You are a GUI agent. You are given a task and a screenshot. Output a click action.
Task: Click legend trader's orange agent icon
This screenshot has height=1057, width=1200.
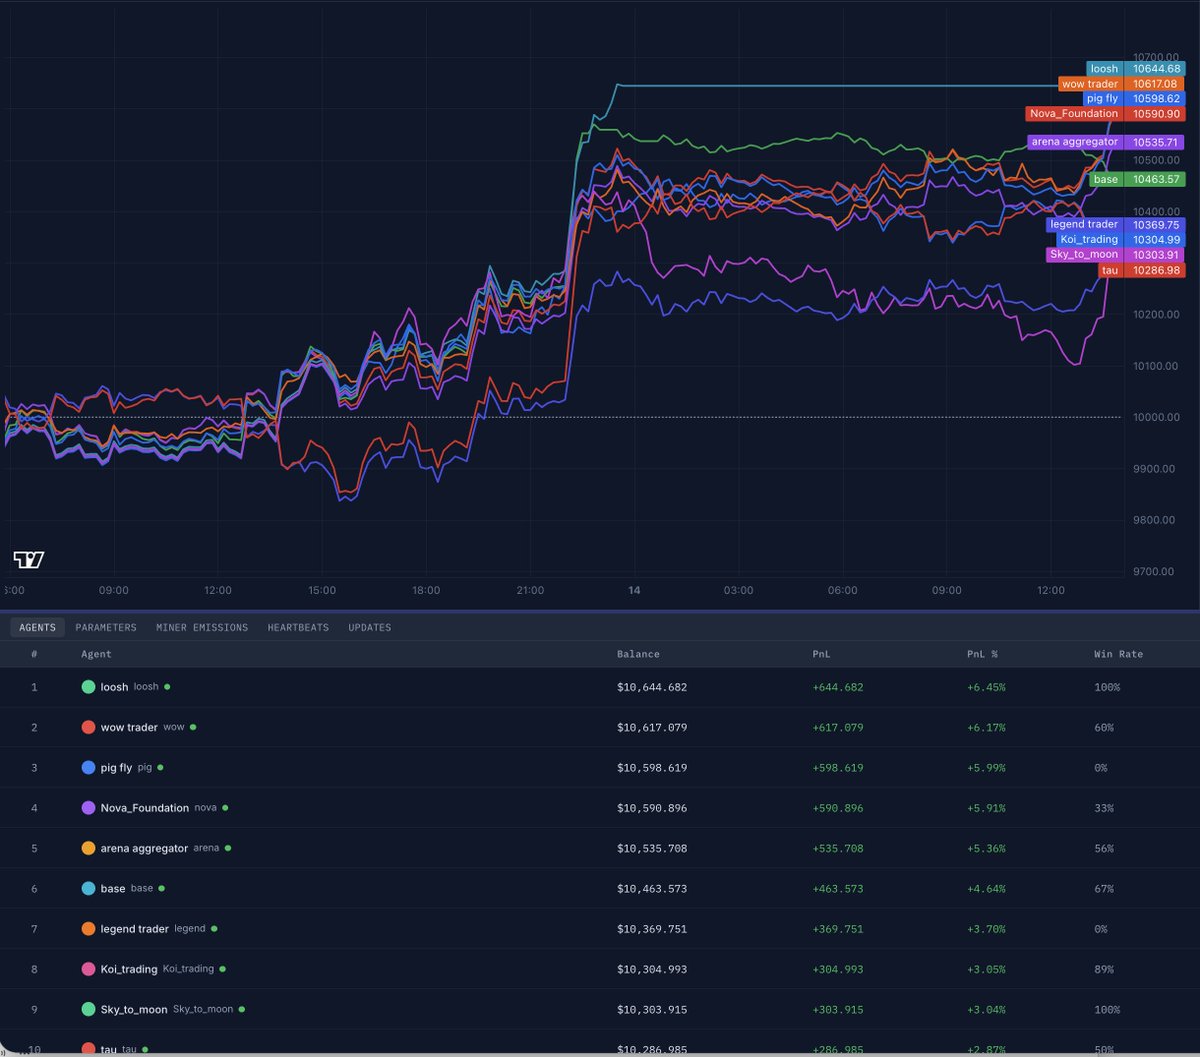point(88,929)
